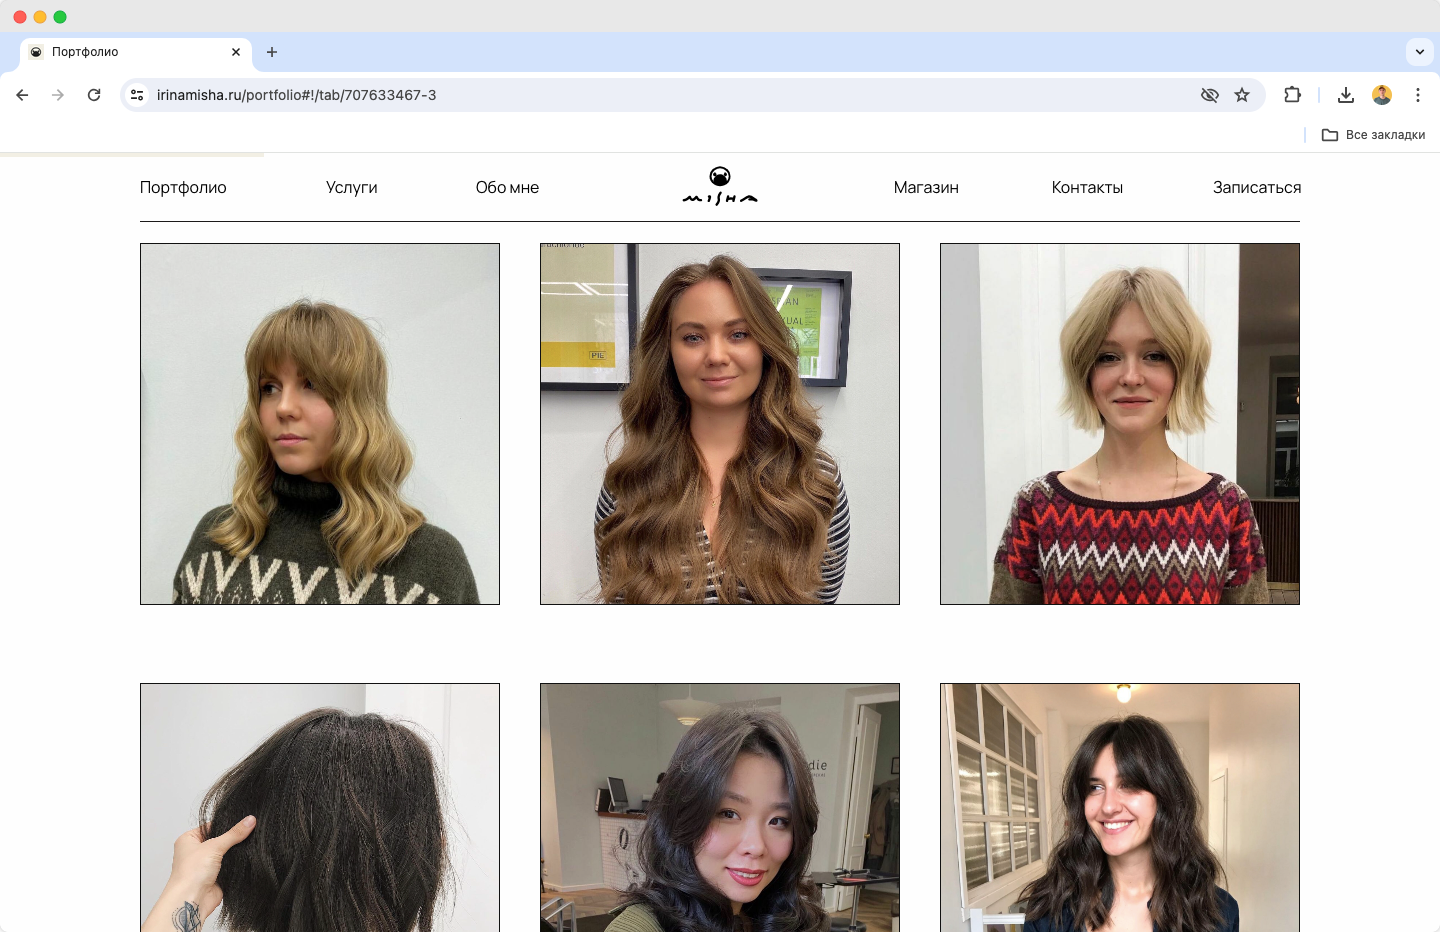Open photo of woman with long wavy brown hair
Image resolution: width=1440 pixels, height=932 pixels.
coord(720,424)
